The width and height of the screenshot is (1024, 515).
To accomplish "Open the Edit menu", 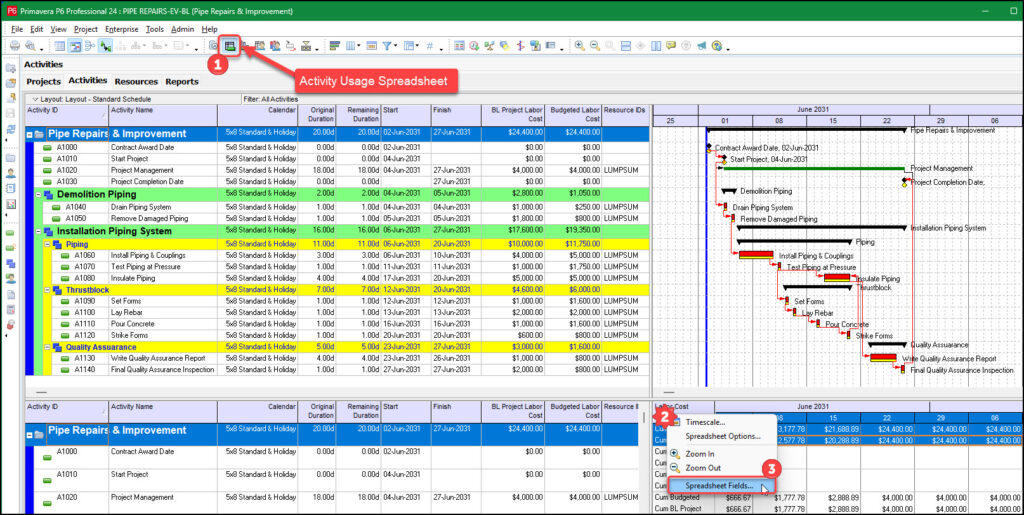I will tap(37, 29).
